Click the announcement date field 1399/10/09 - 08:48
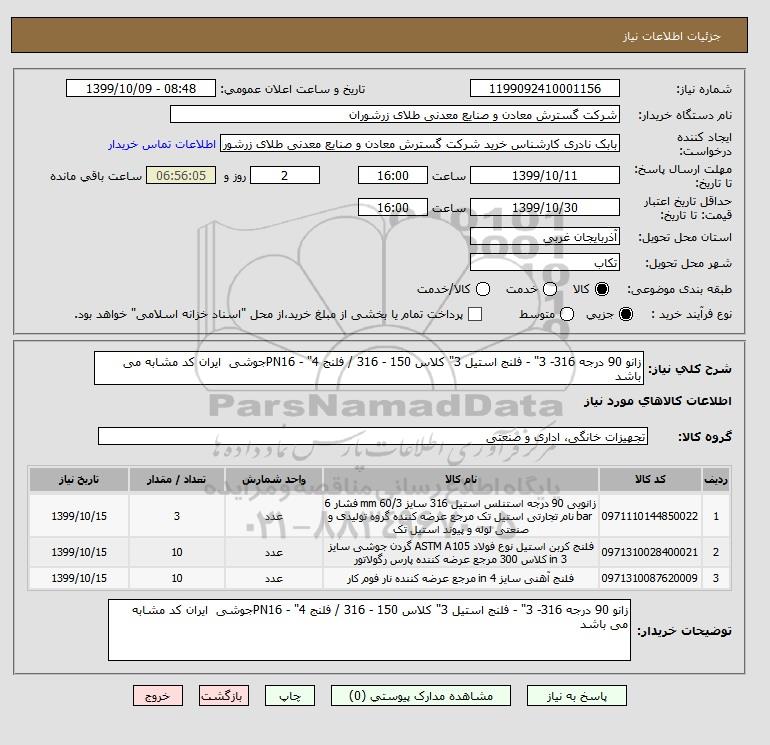Image resolution: width=770 pixels, height=745 pixels. click(x=141, y=88)
